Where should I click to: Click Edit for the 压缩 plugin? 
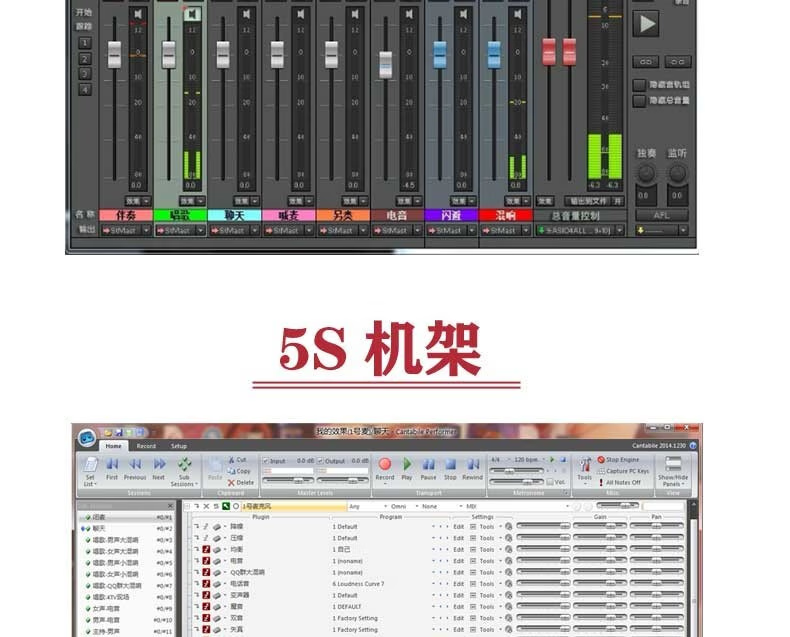[459, 537]
